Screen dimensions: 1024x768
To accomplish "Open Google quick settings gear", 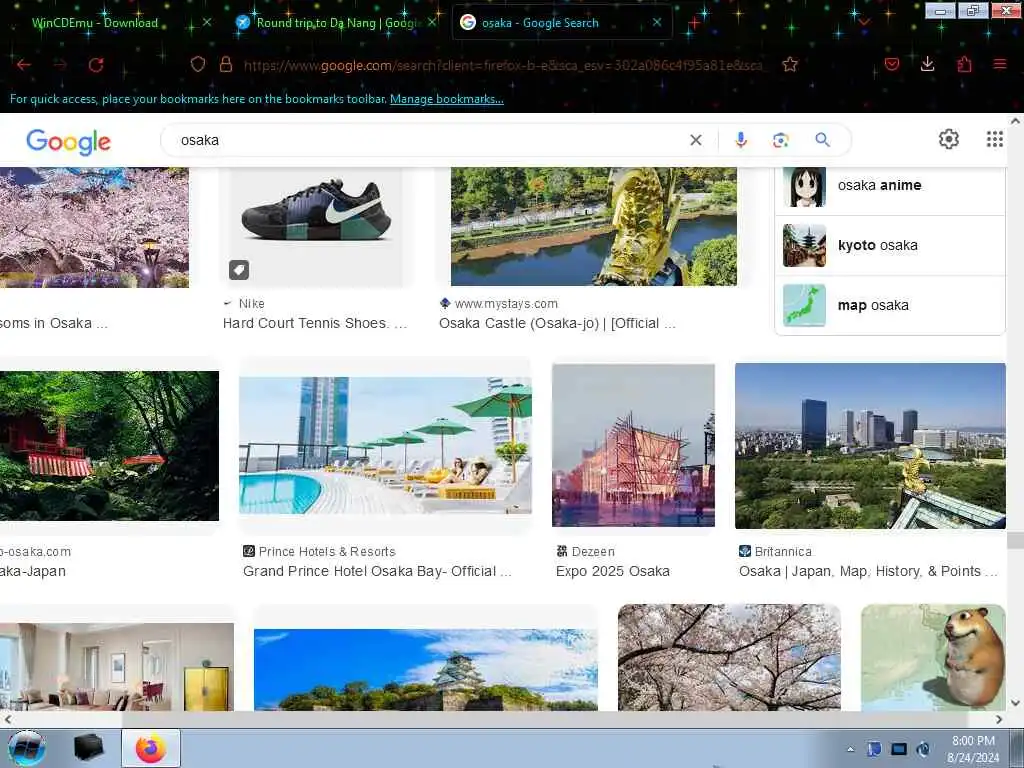I will [x=949, y=139].
